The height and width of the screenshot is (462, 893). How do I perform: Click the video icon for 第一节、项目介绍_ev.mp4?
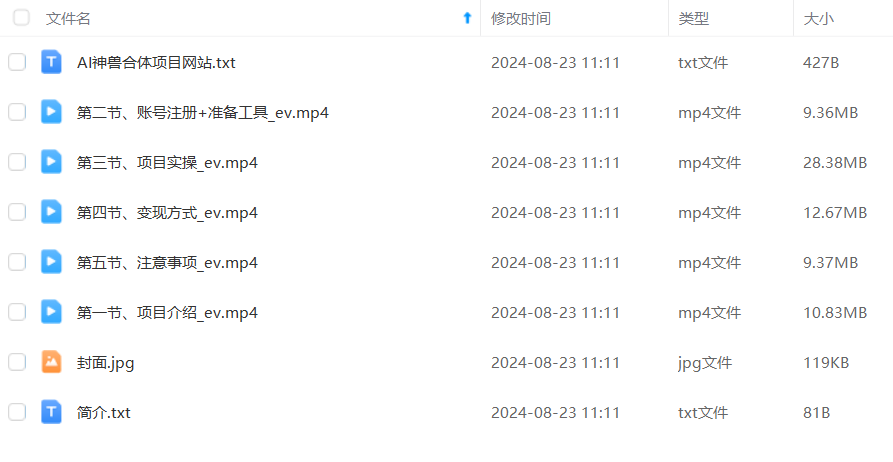click(51, 312)
